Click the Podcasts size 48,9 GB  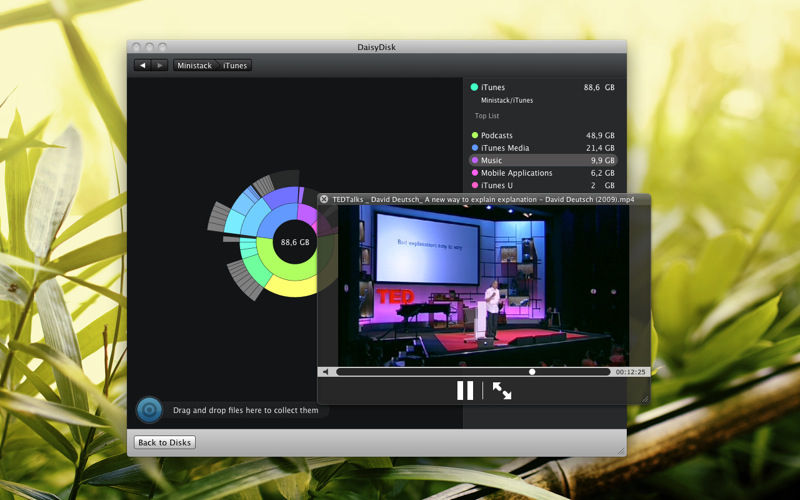pos(600,135)
